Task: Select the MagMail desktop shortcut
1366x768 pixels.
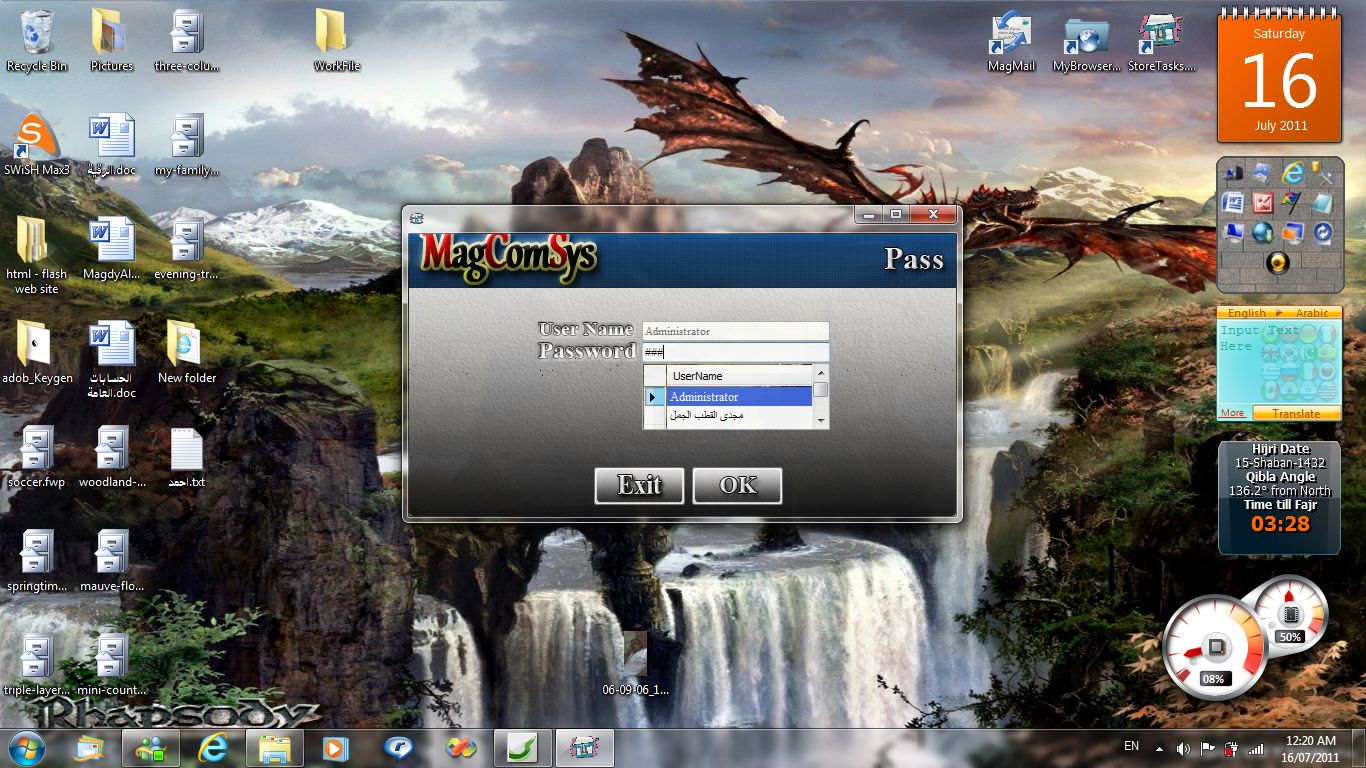Action: (1011, 40)
